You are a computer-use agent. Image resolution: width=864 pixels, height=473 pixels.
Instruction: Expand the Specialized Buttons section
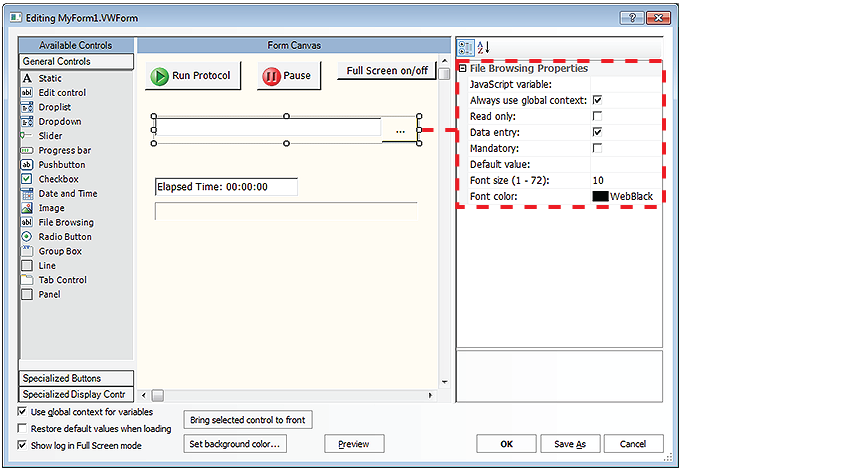coord(75,379)
